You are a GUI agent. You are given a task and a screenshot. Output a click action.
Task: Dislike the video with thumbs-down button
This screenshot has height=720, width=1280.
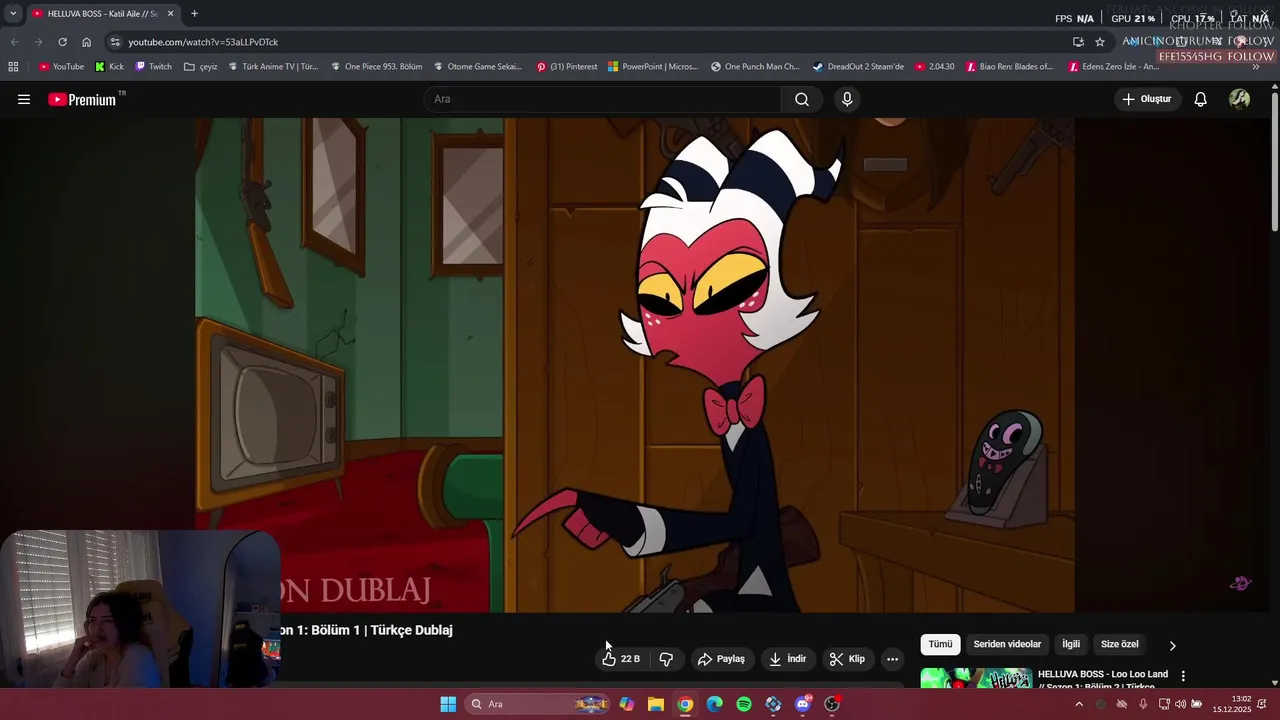coord(666,659)
